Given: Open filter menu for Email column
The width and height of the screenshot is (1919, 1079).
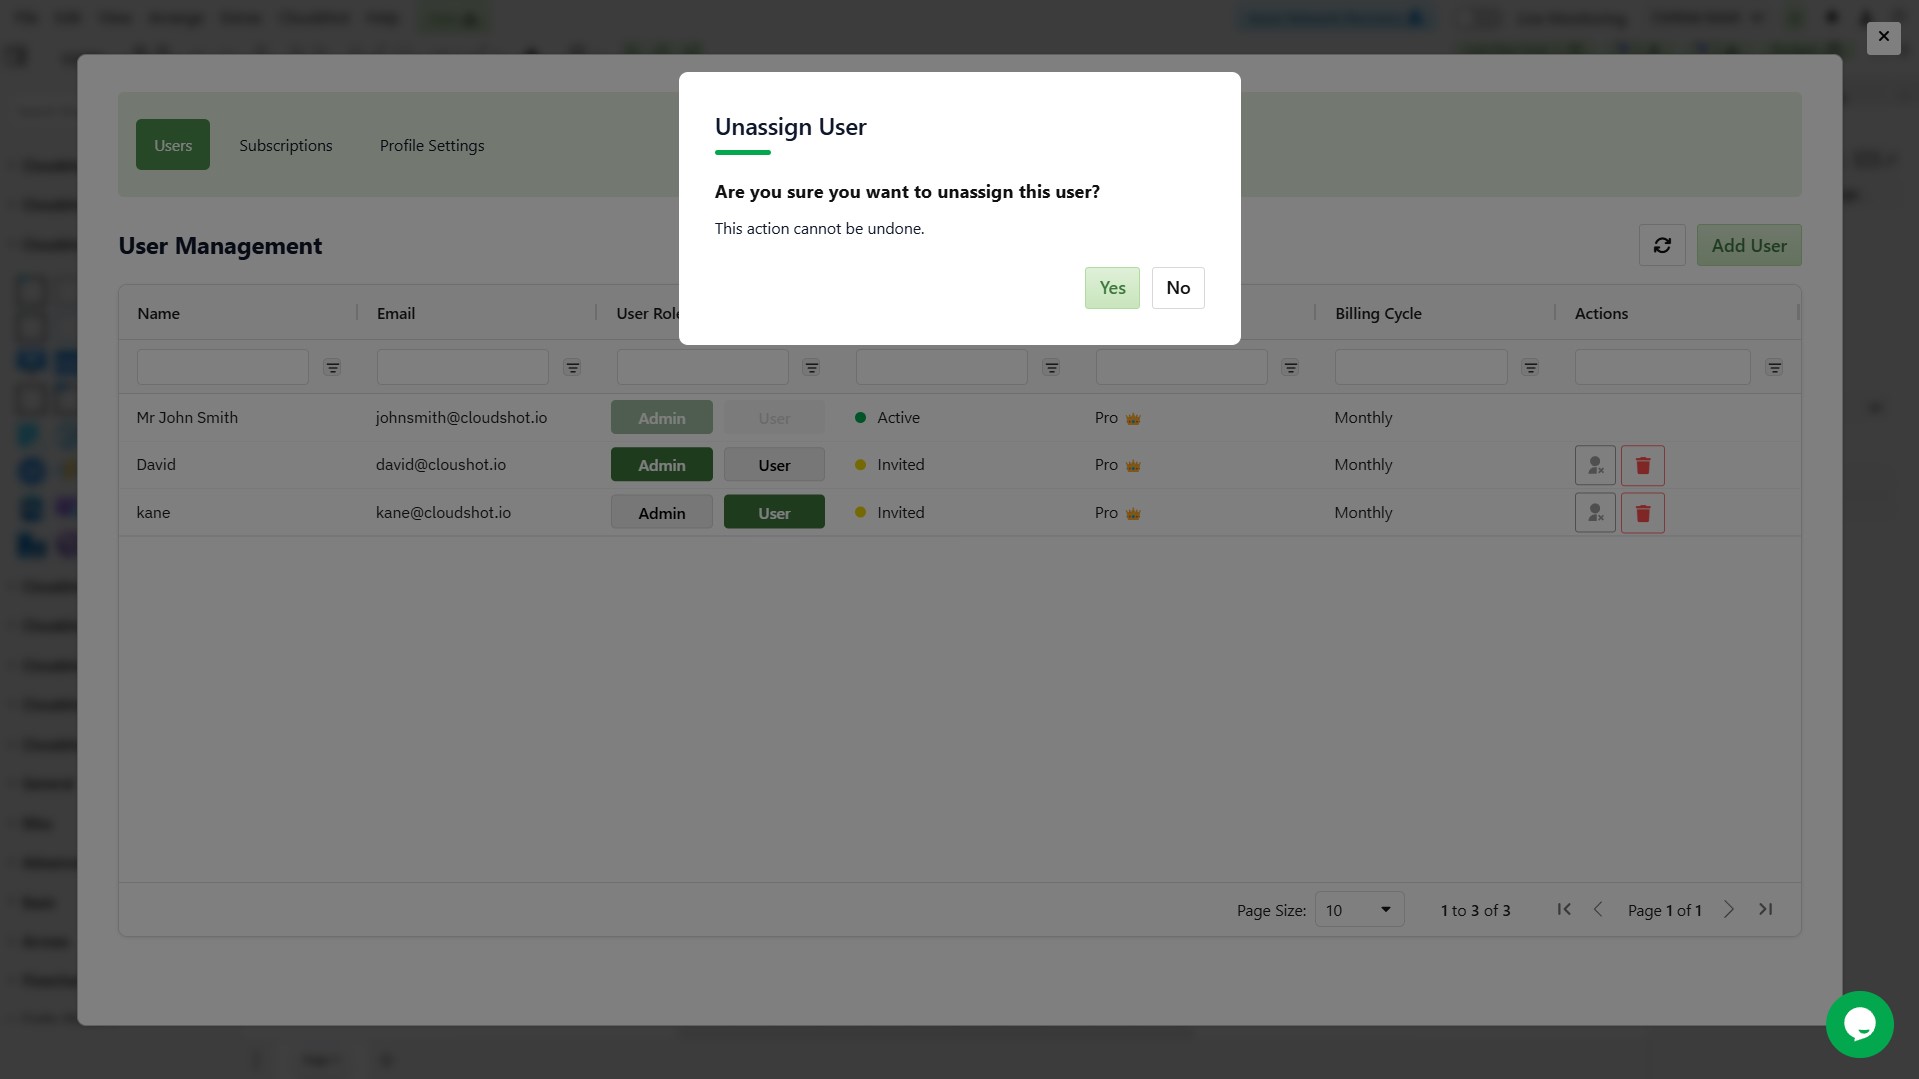Looking at the screenshot, I should click(573, 368).
